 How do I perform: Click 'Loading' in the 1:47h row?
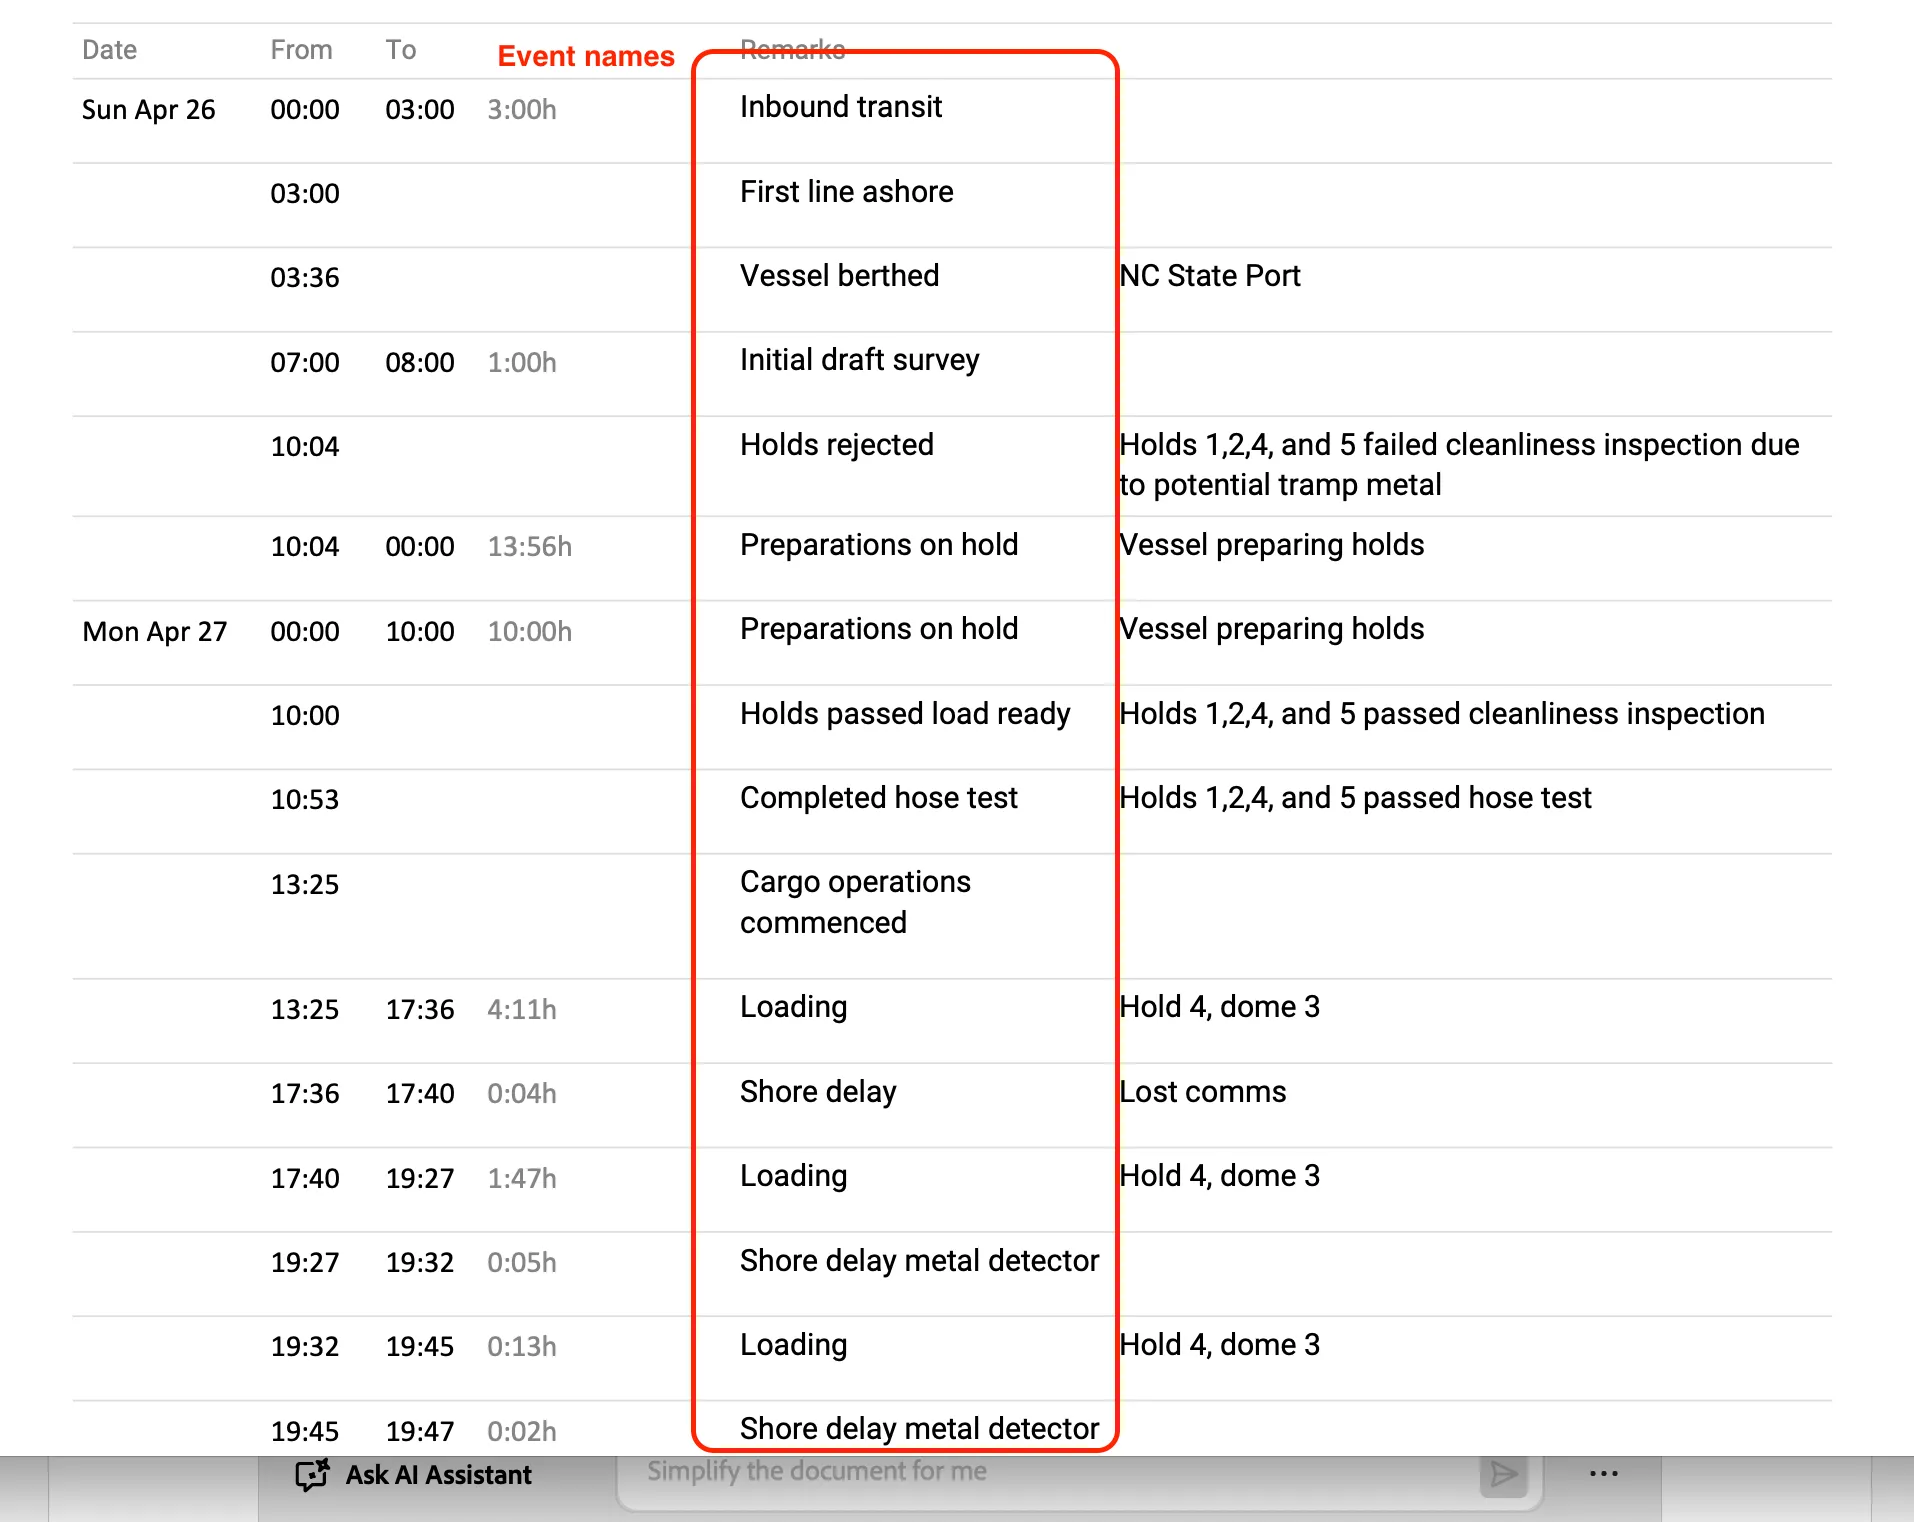[x=794, y=1176]
